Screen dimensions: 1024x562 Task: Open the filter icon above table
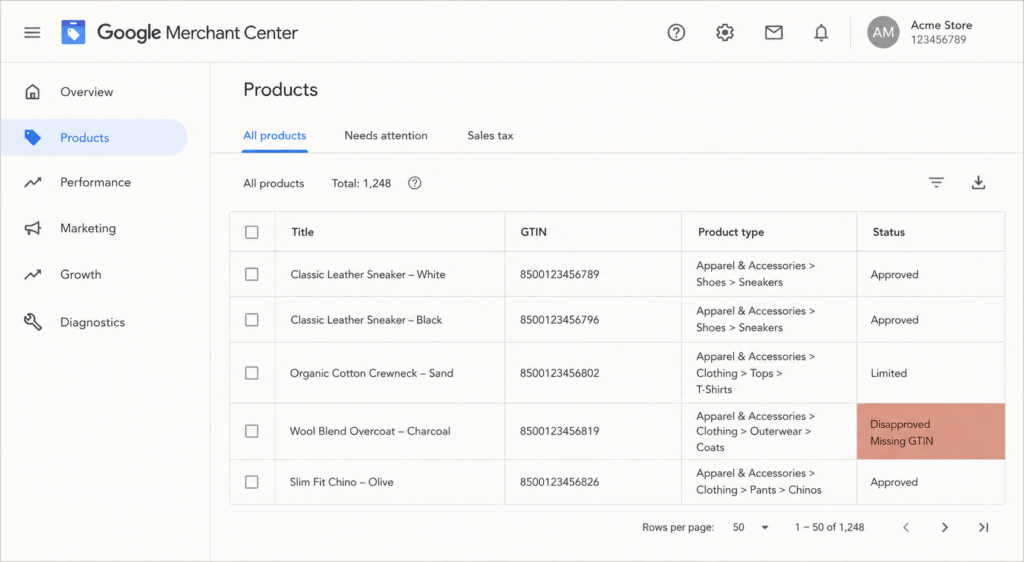[936, 183]
